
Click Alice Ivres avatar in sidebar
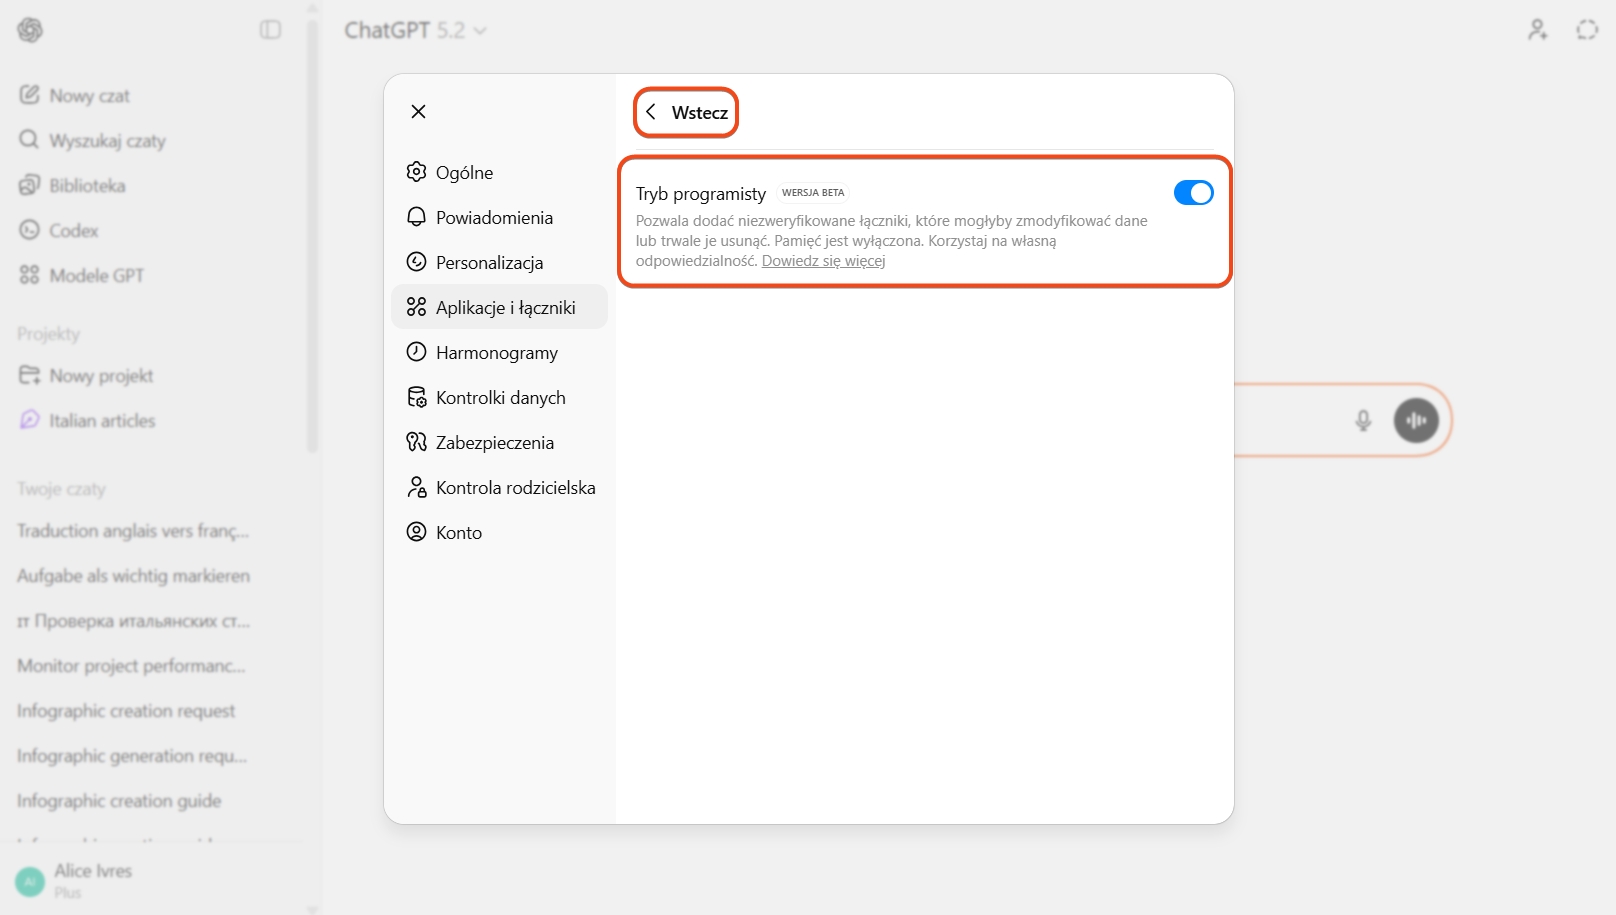(x=30, y=881)
